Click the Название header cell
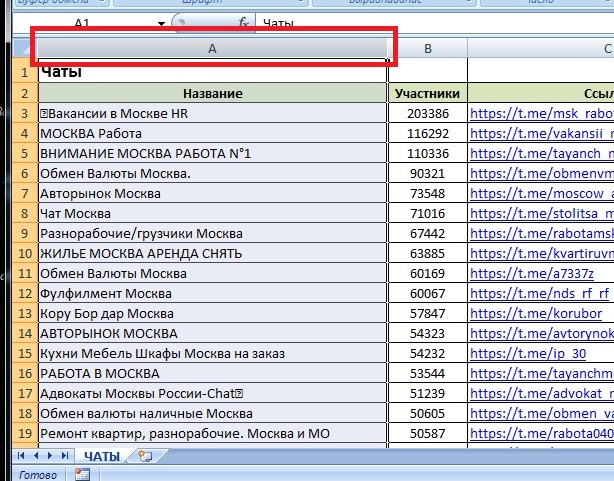 tap(212, 93)
